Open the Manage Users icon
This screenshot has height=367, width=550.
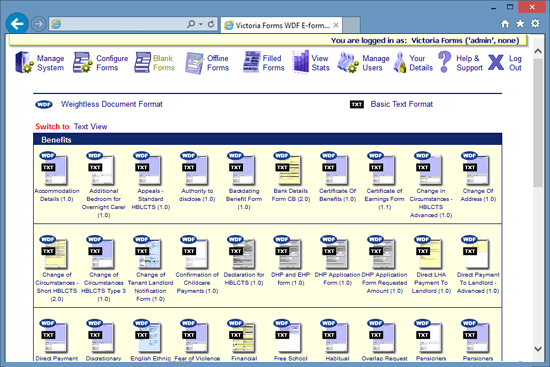coord(348,62)
